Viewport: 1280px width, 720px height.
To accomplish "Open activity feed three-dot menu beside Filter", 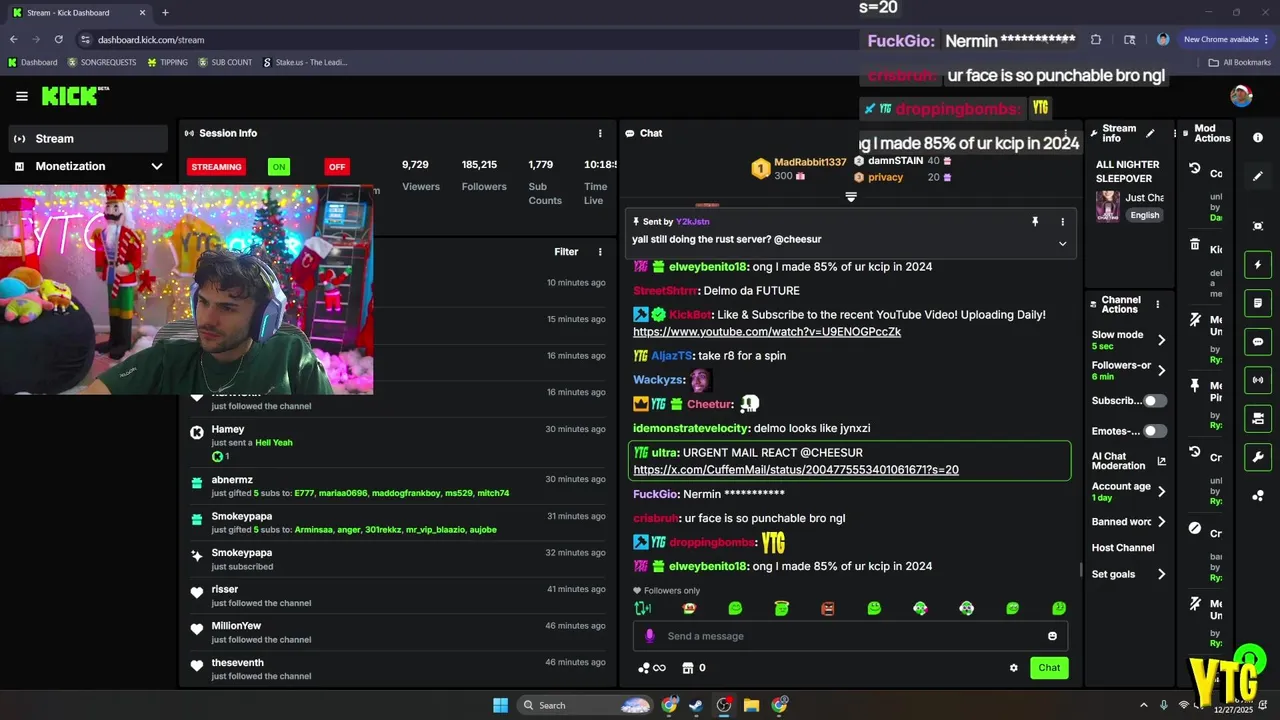I will point(600,252).
